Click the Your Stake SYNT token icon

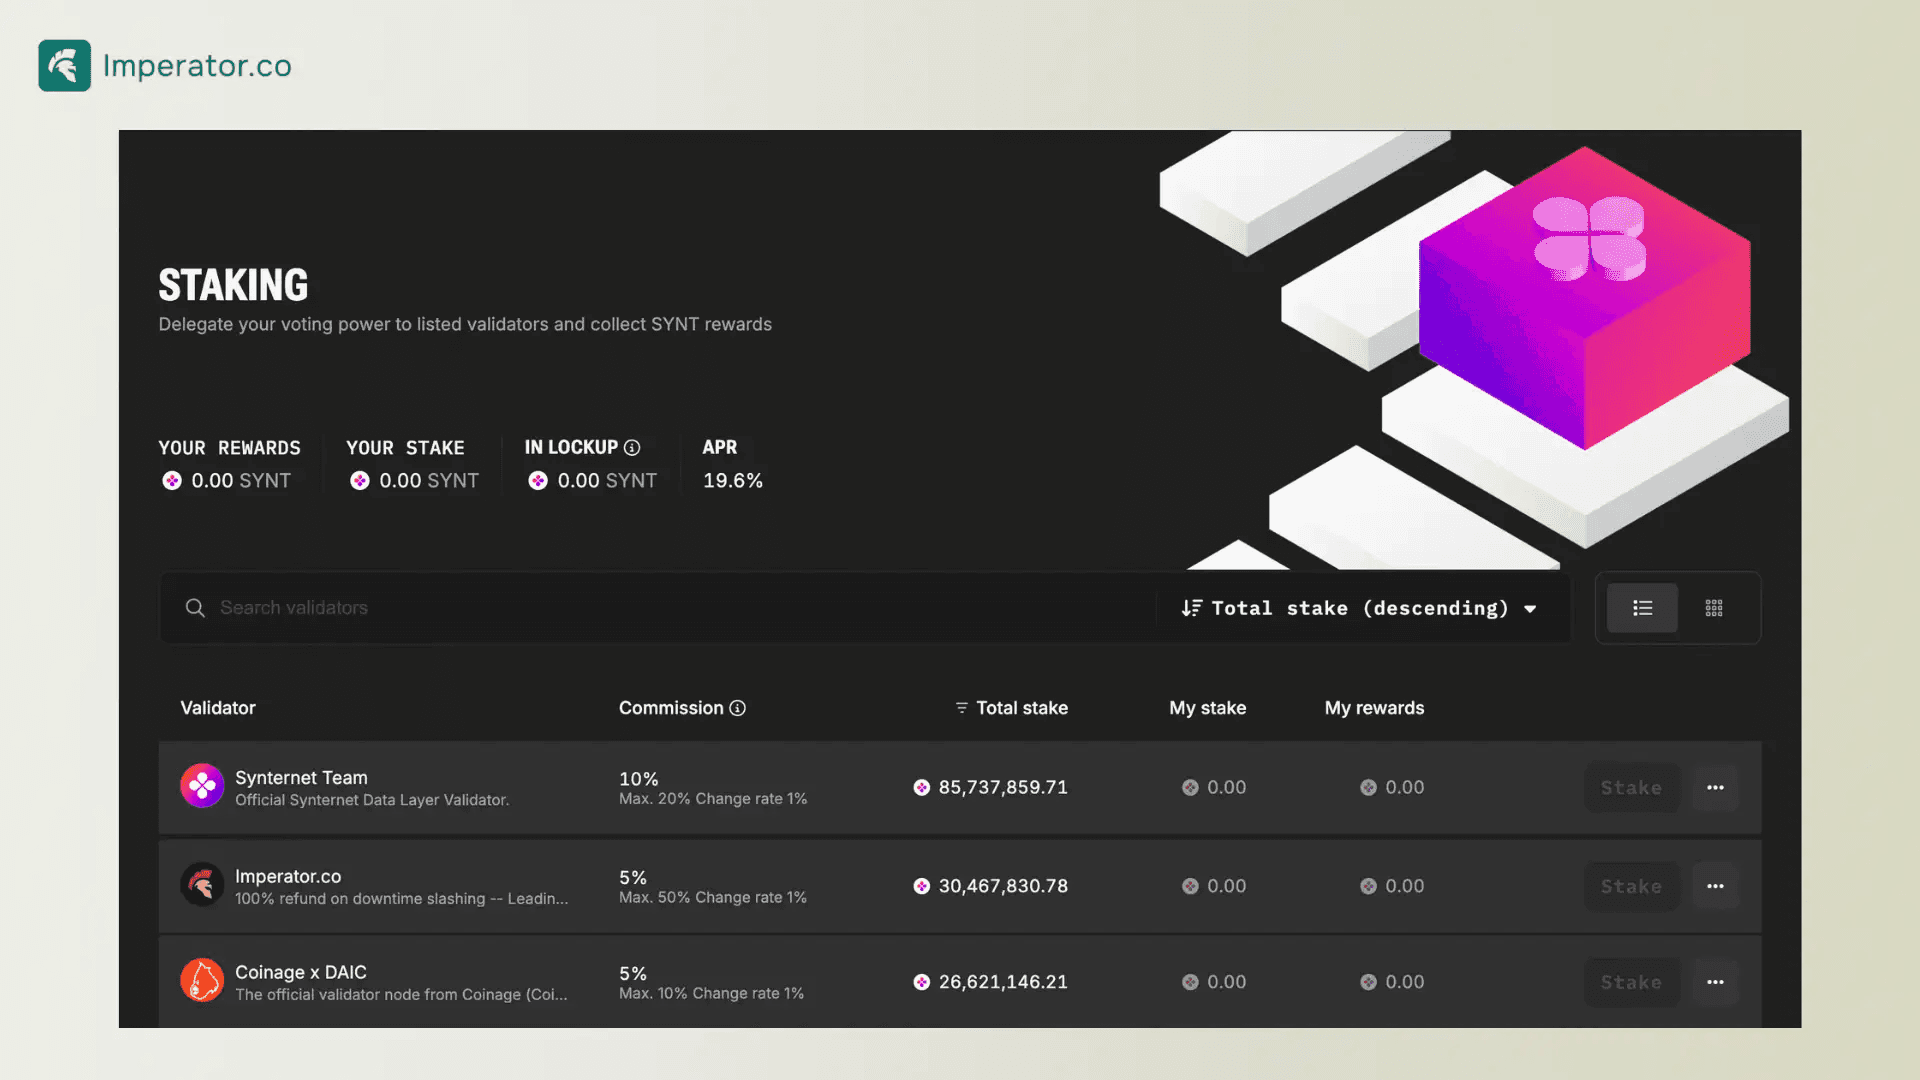(360, 481)
